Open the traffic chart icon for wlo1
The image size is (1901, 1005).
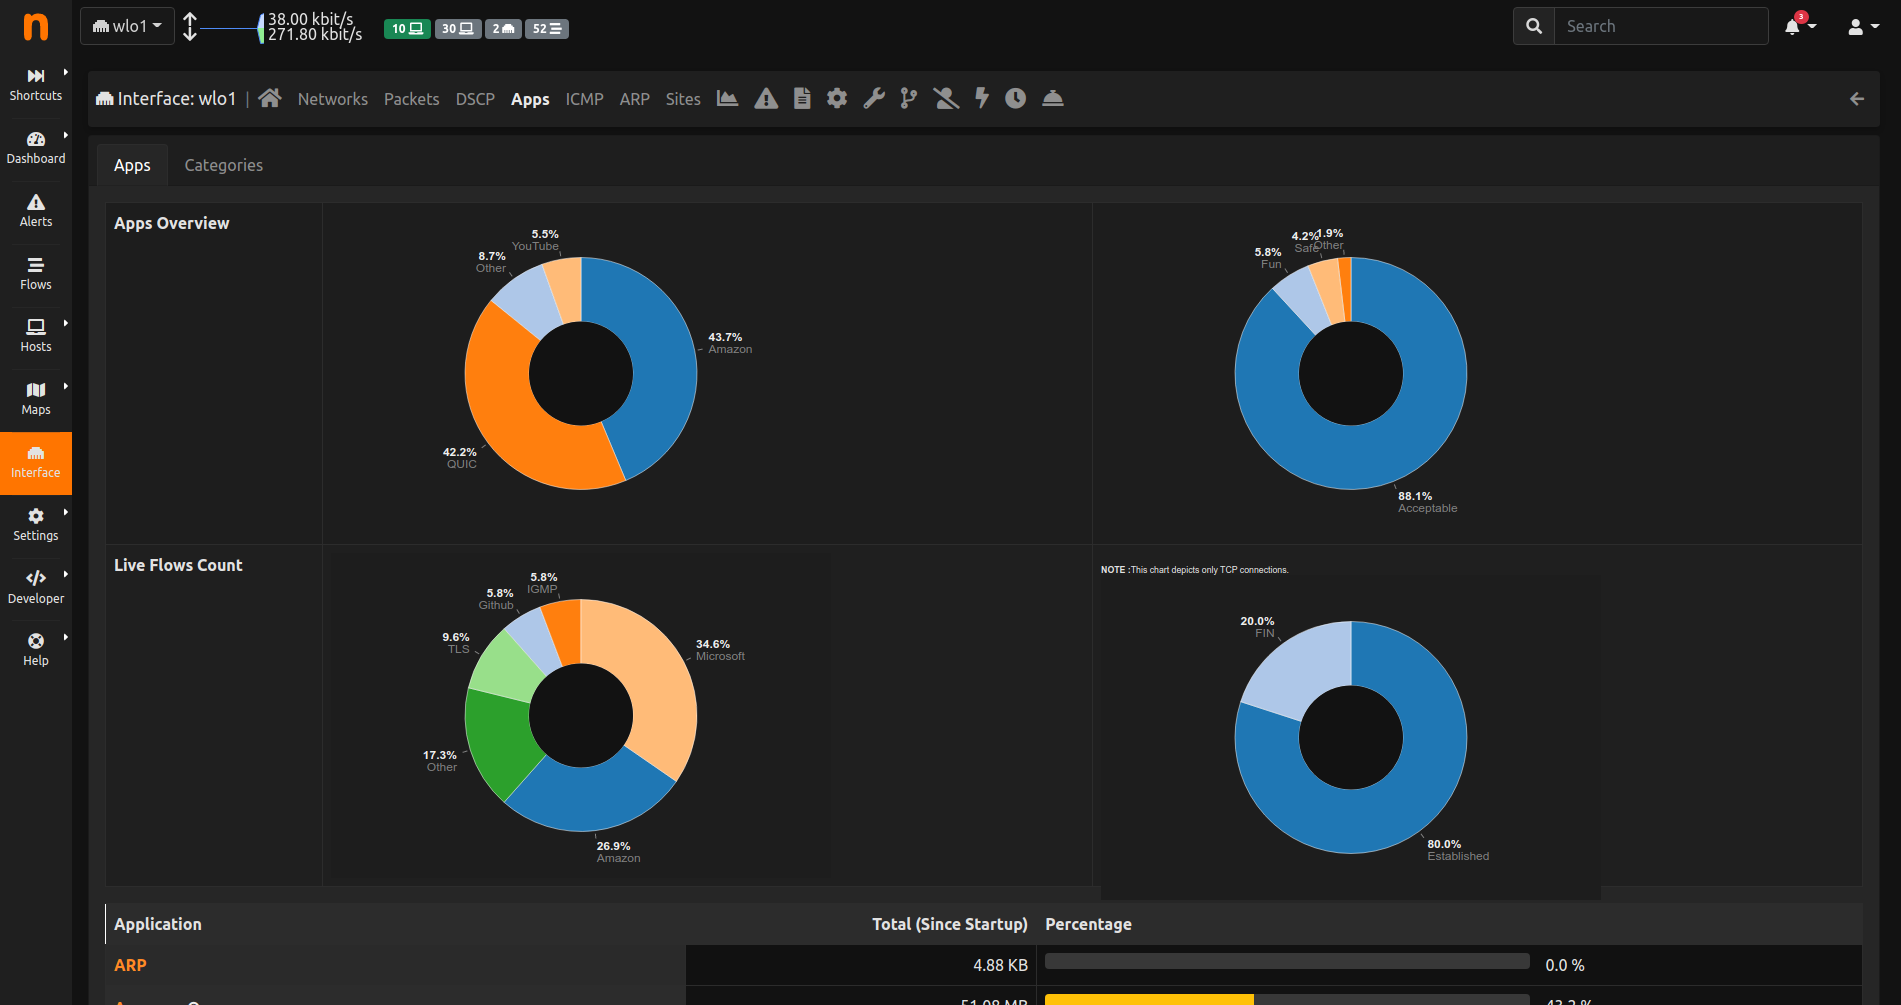(x=727, y=98)
